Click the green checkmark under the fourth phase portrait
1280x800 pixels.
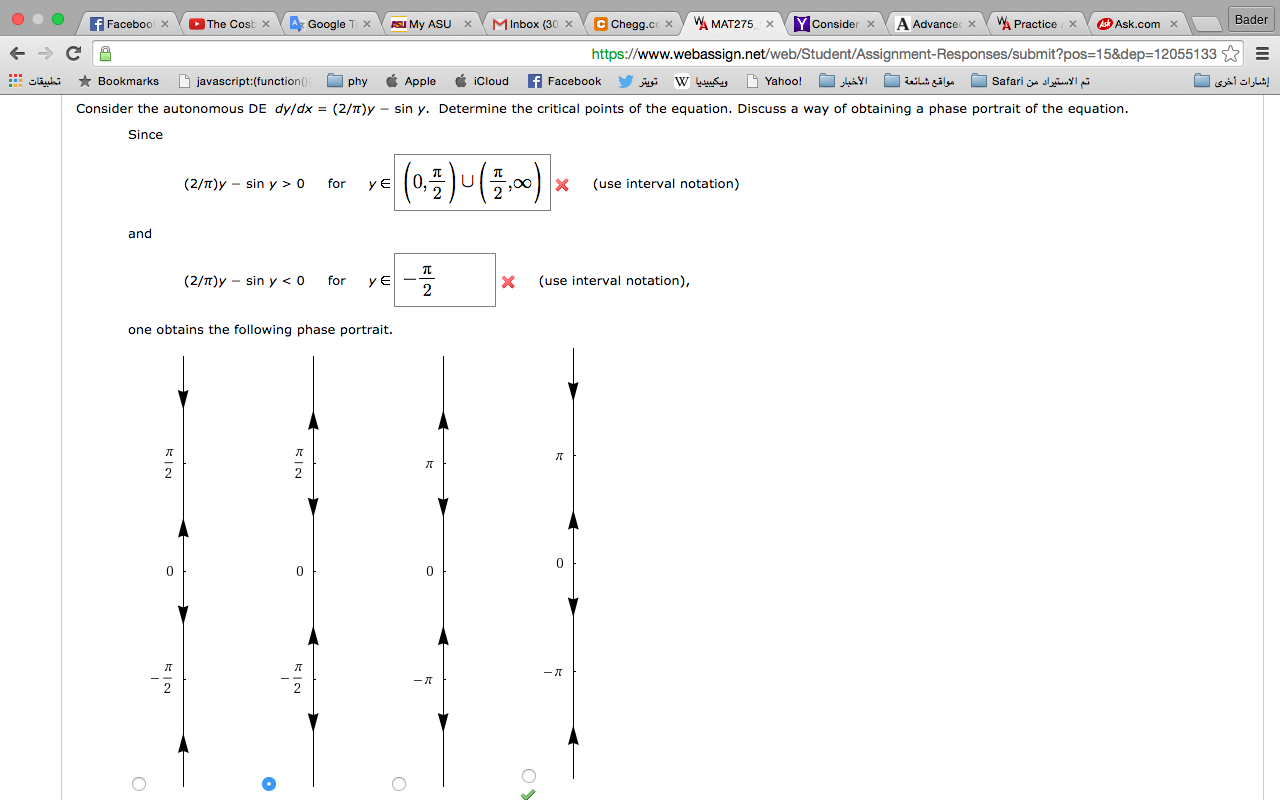[x=529, y=794]
